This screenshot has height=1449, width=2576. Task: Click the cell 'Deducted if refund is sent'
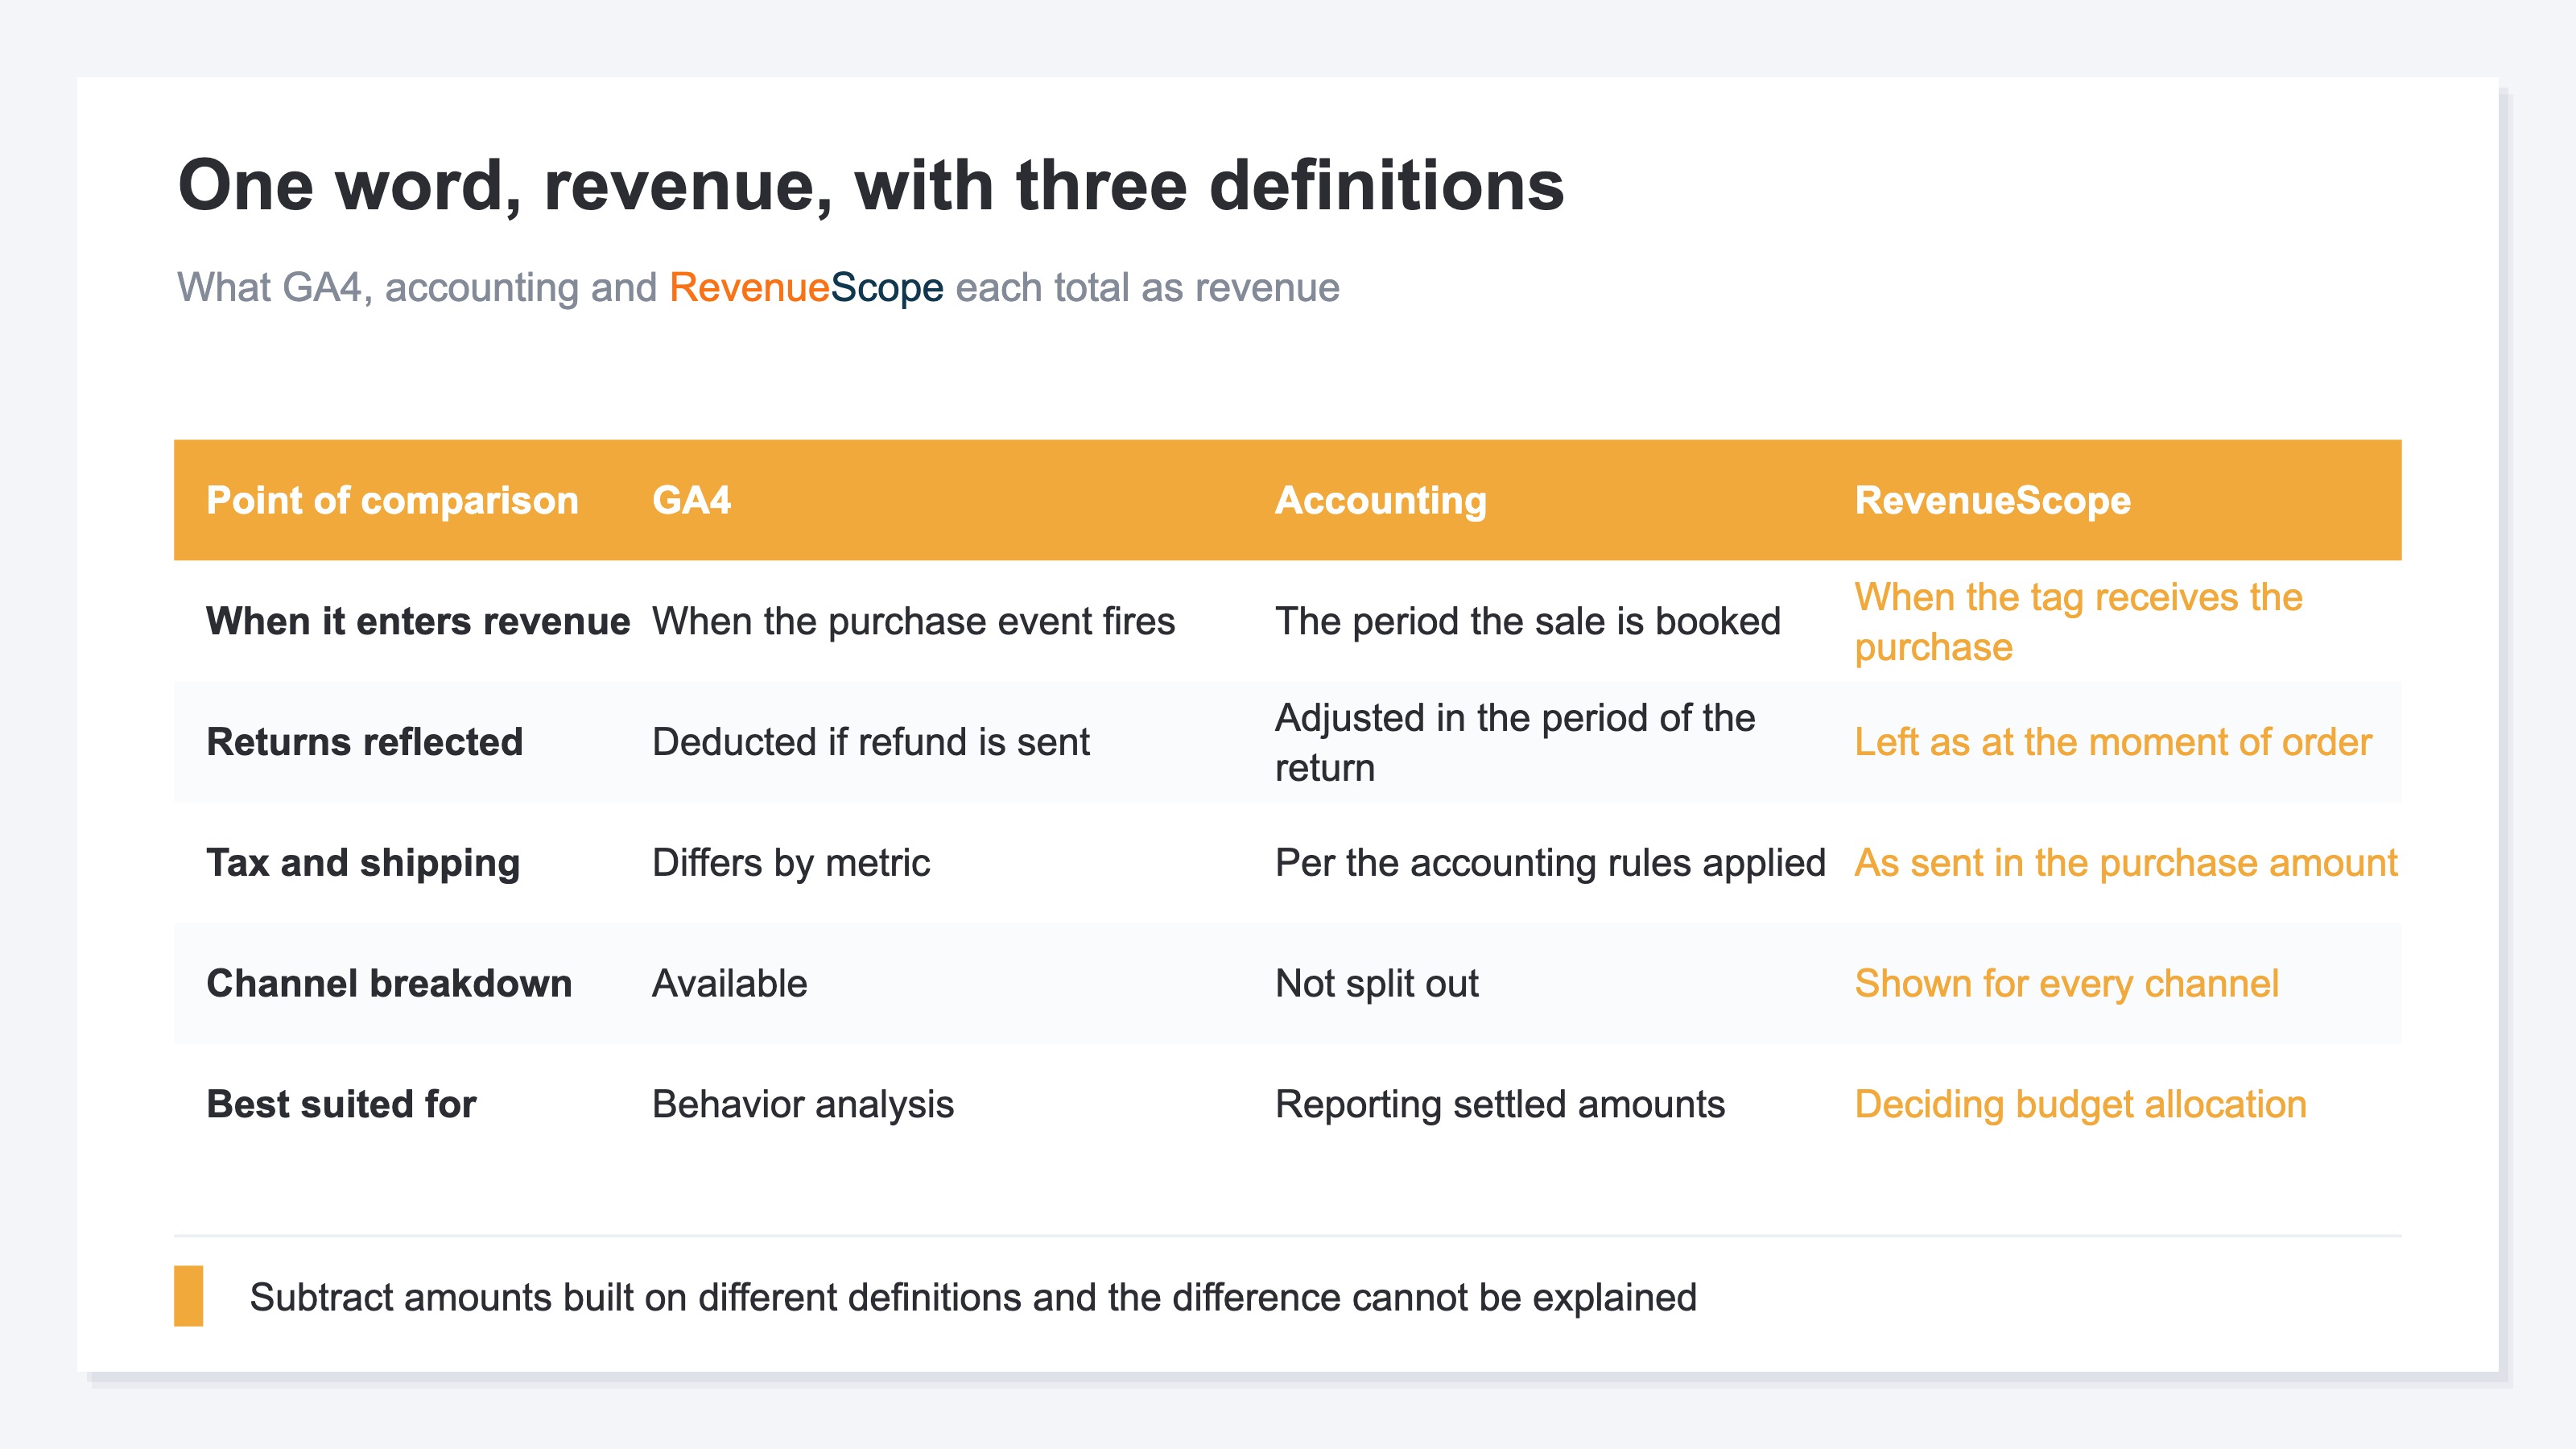tap(870, 742)
